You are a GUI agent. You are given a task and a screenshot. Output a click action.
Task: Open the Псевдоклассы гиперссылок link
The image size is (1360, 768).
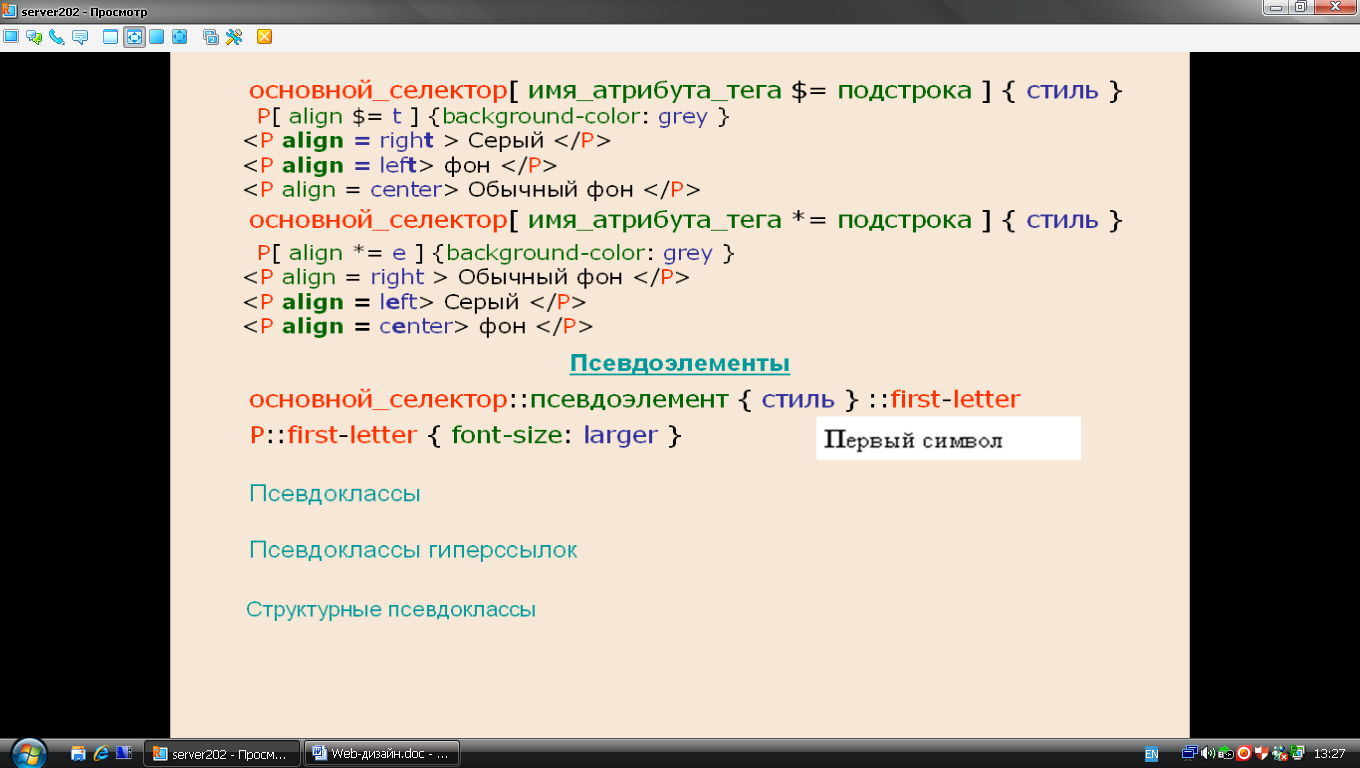tap(413, 550)
